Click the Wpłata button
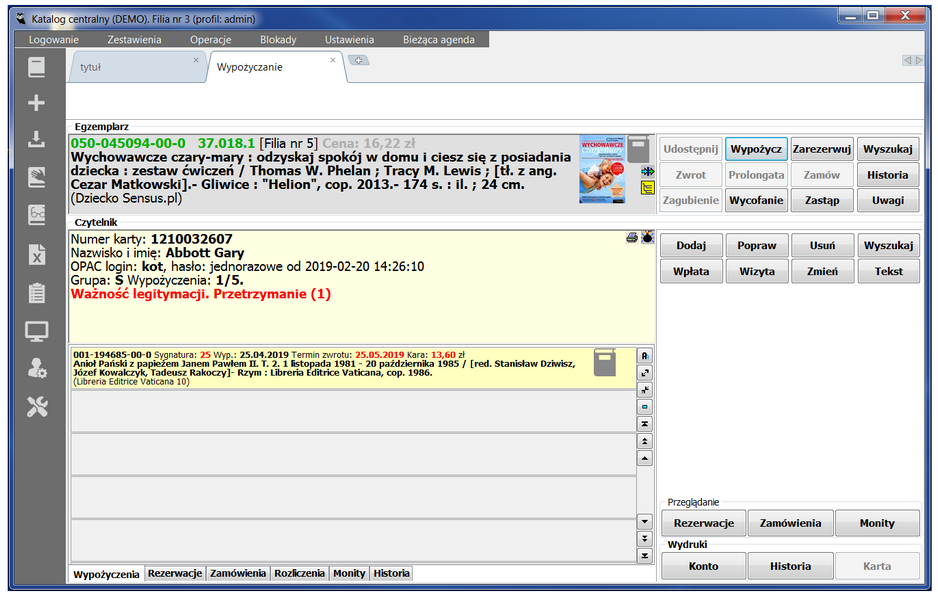 pos(691,271)
